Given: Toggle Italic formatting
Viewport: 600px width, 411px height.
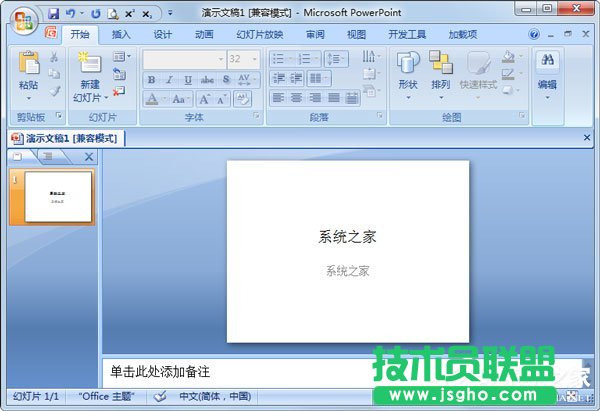Looking at the screenshot, I should pos(169,80).
